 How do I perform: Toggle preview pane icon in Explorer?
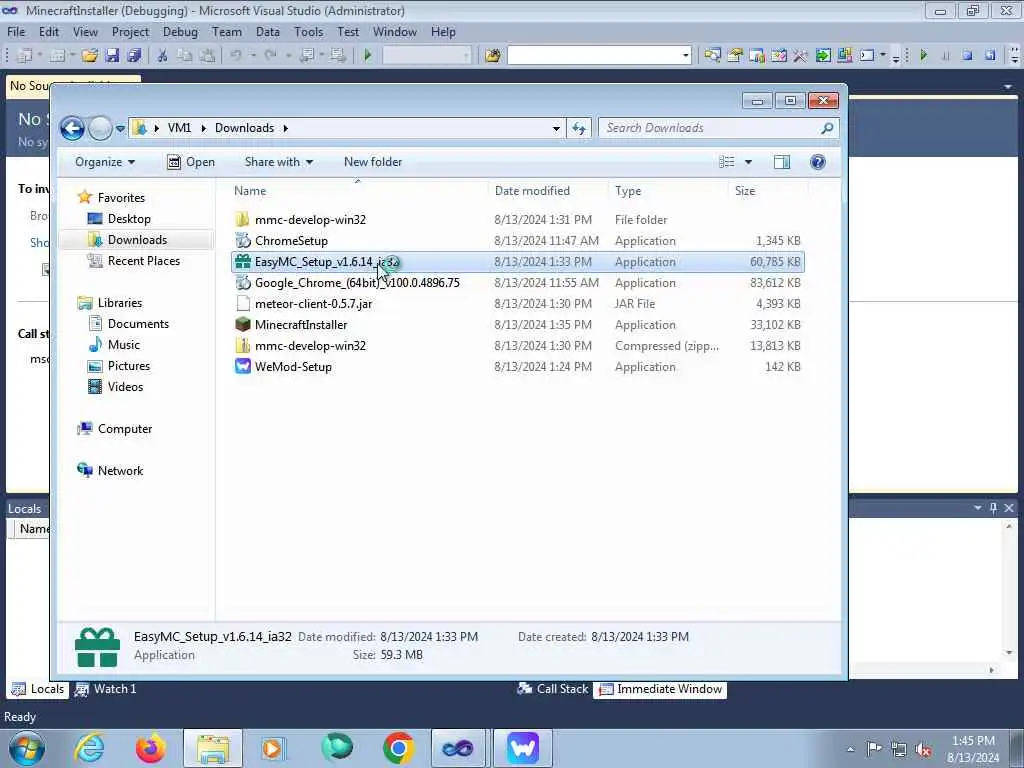(x=782, y=162)
